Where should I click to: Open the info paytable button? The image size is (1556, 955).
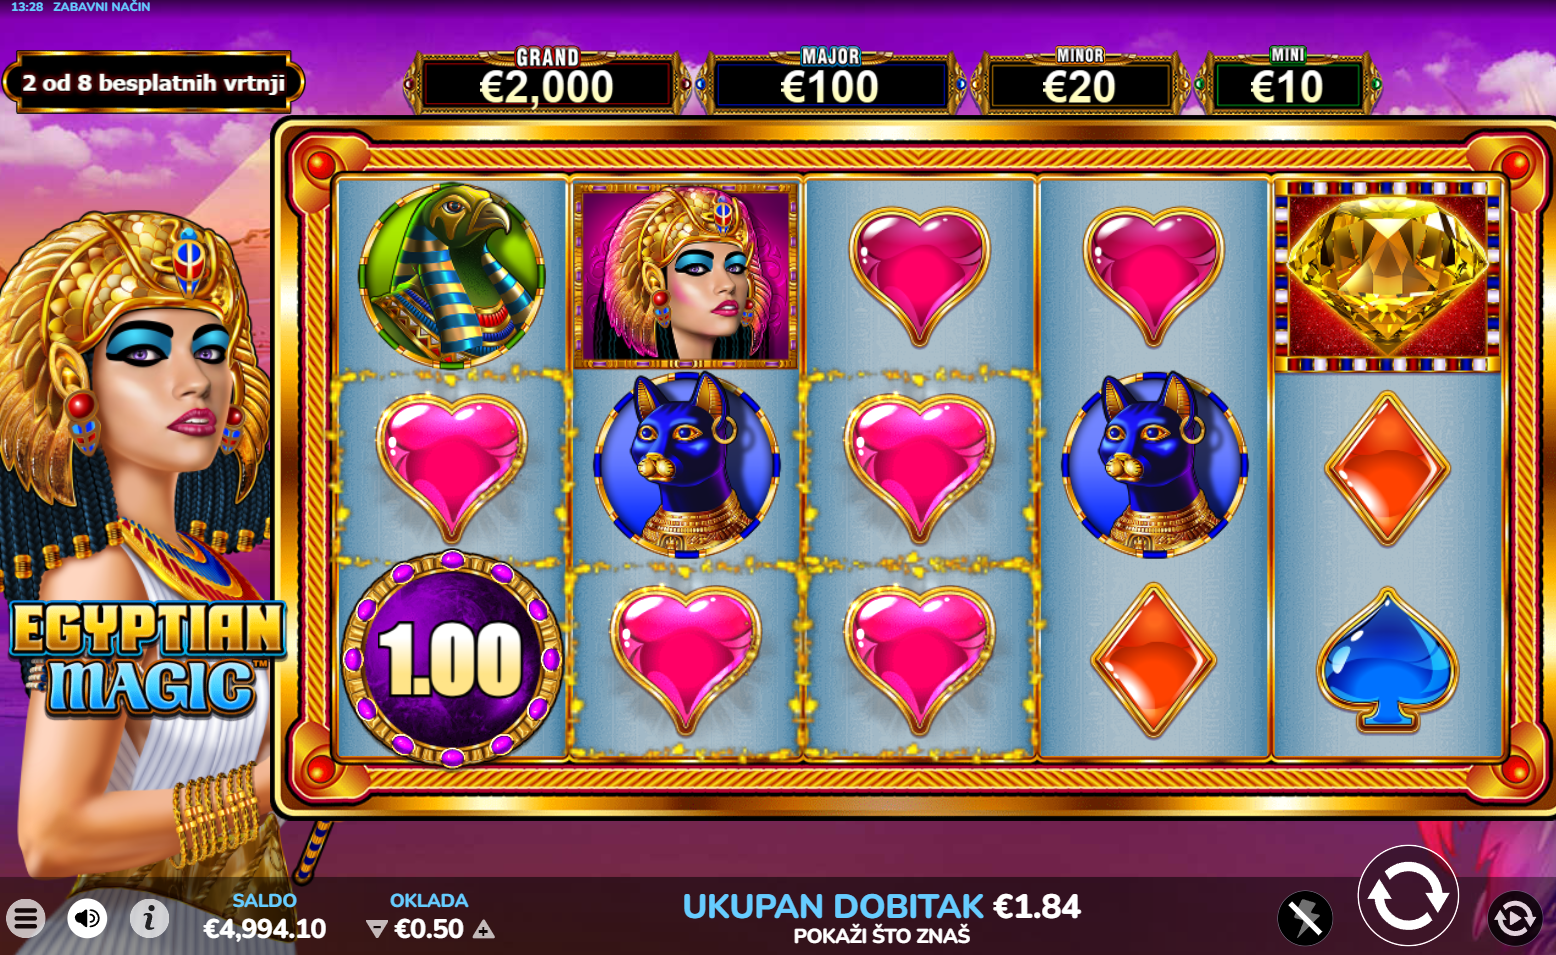tap(149, 917)
